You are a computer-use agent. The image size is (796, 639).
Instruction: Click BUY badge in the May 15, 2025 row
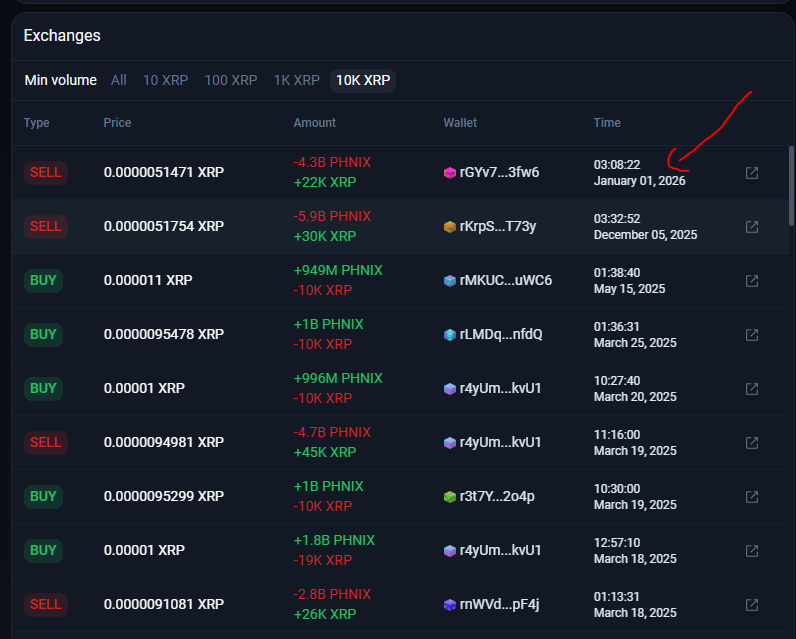pos(43,281)
